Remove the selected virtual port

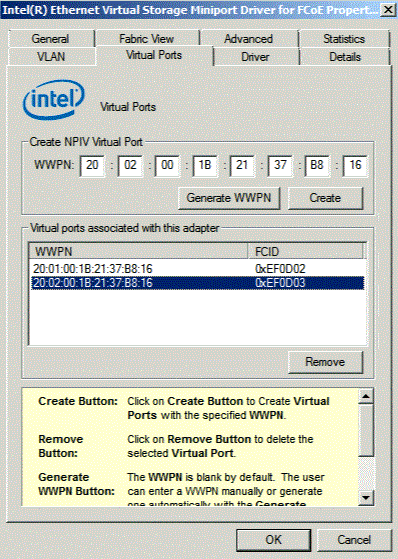(x=325, y=362)
